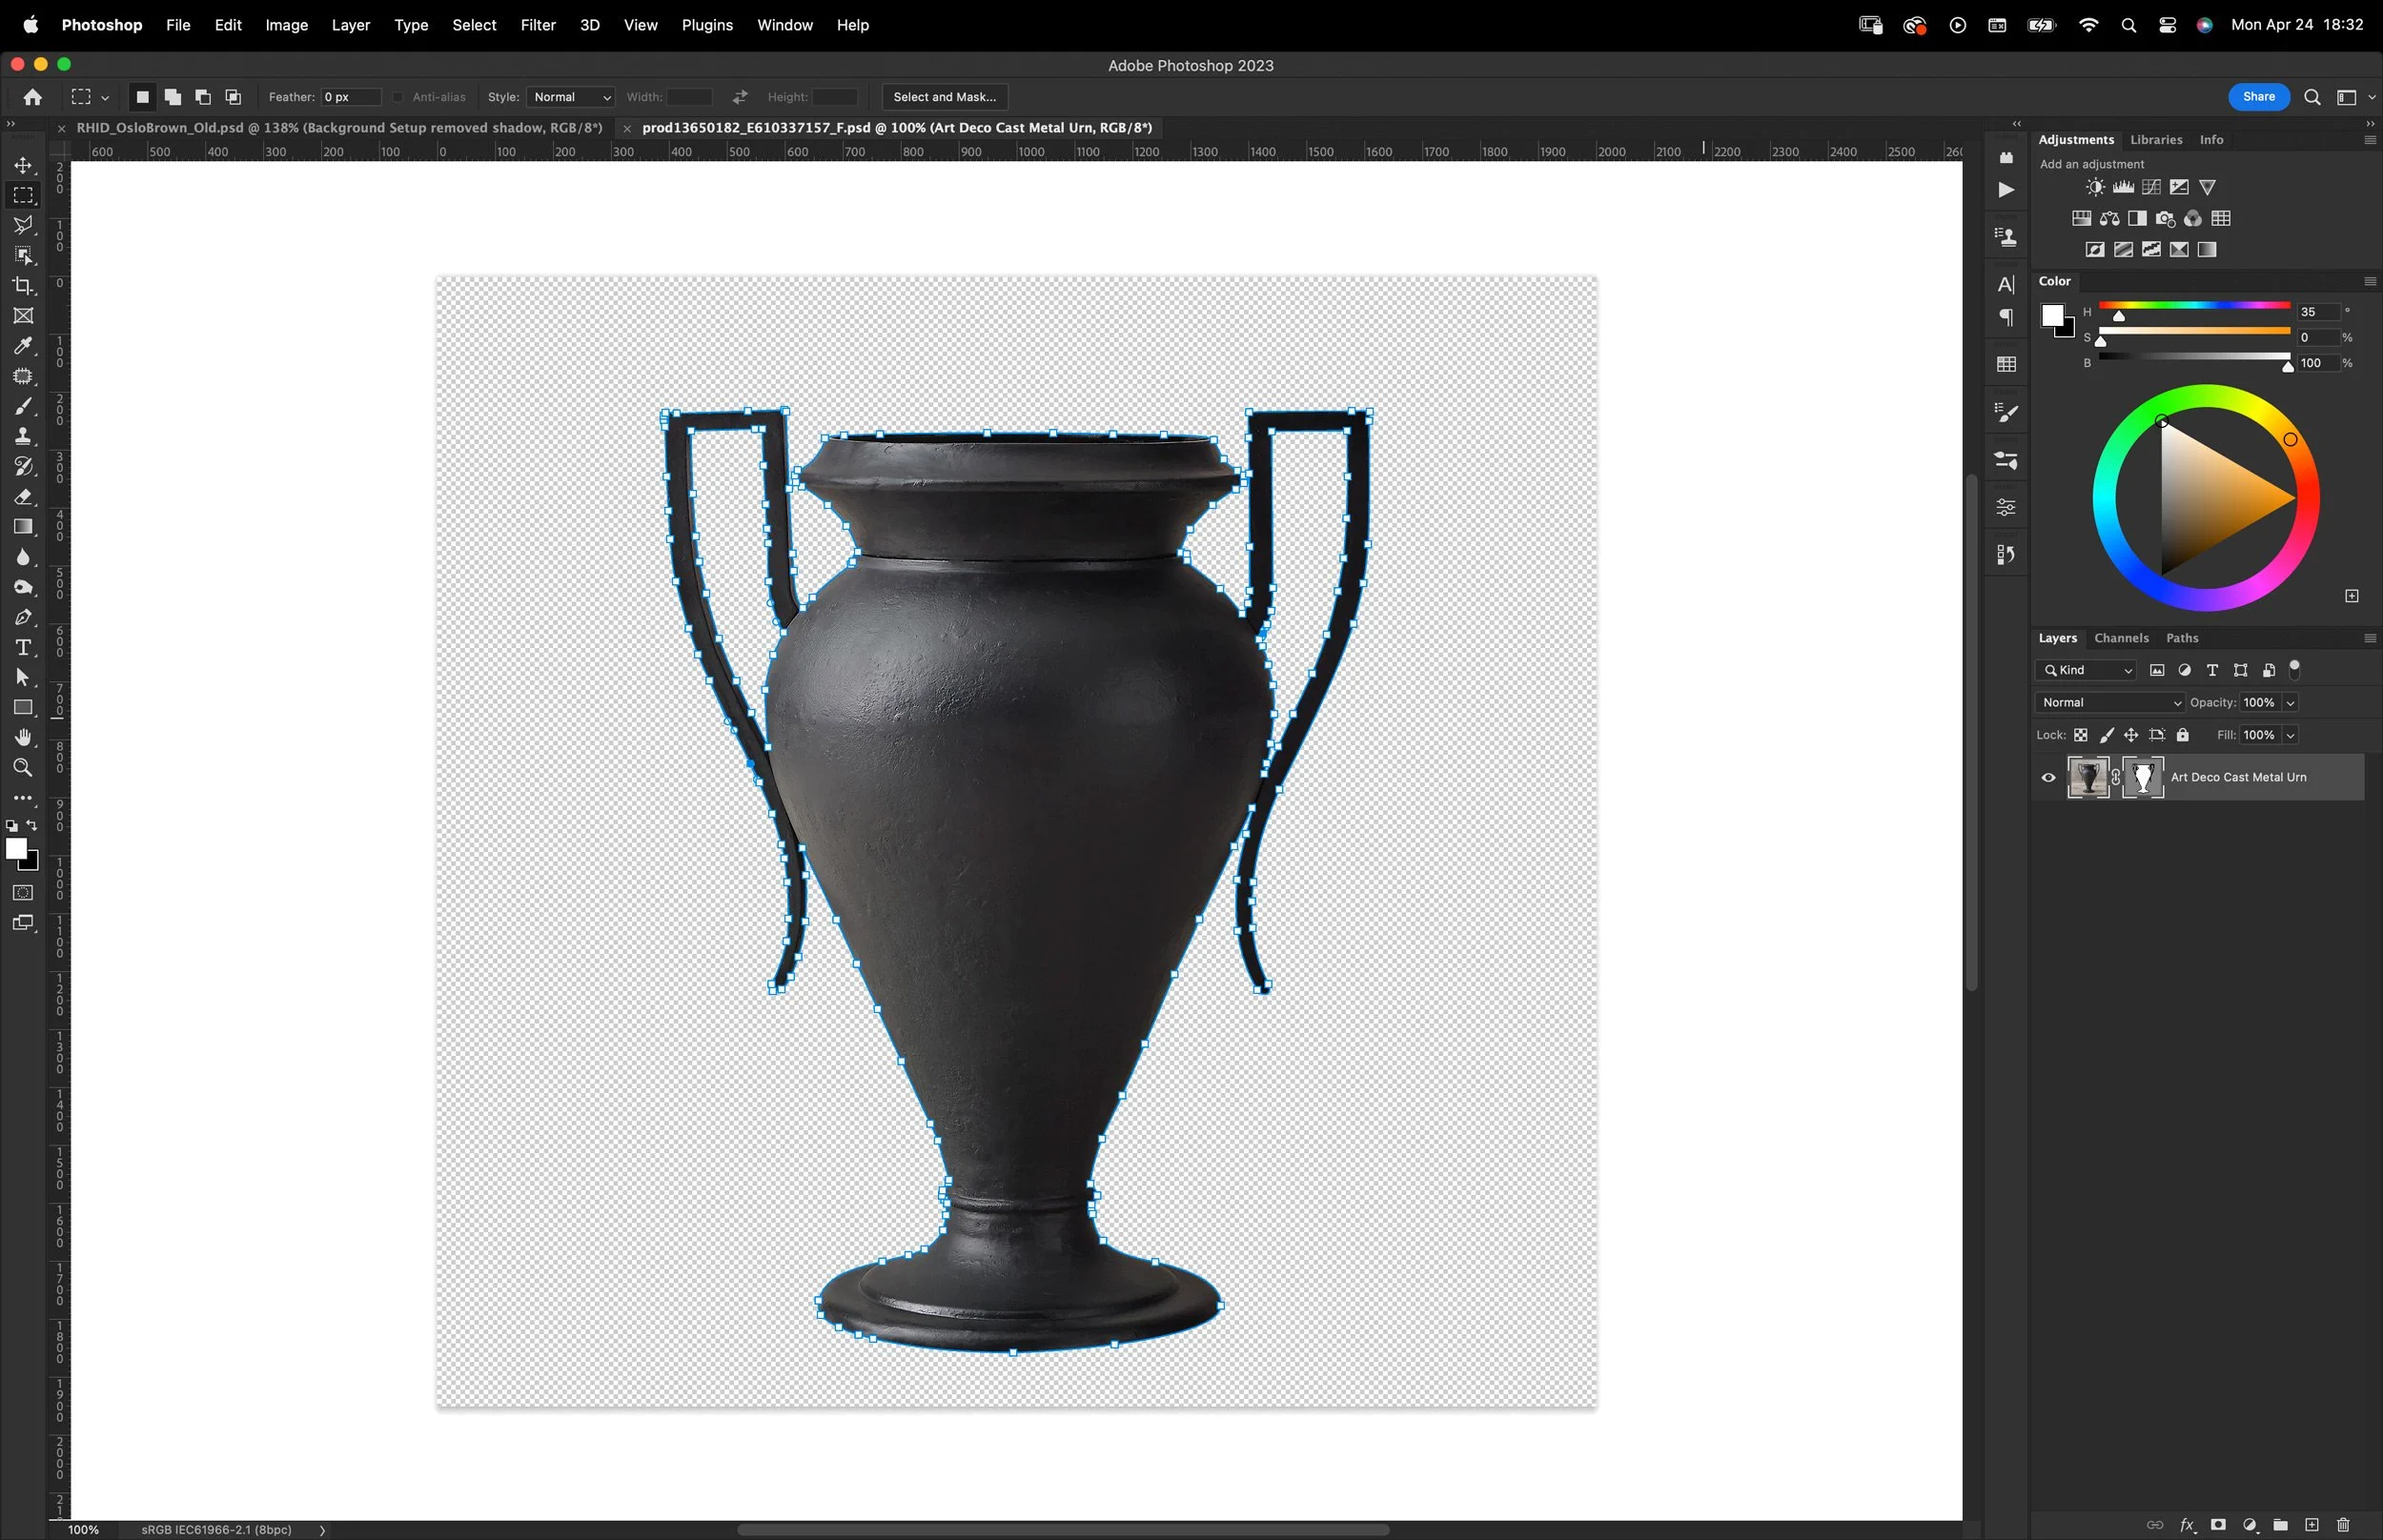Screen dimensions: 2383x1540
Task: Click the delete layer trash icon
Action: 2343,1525
